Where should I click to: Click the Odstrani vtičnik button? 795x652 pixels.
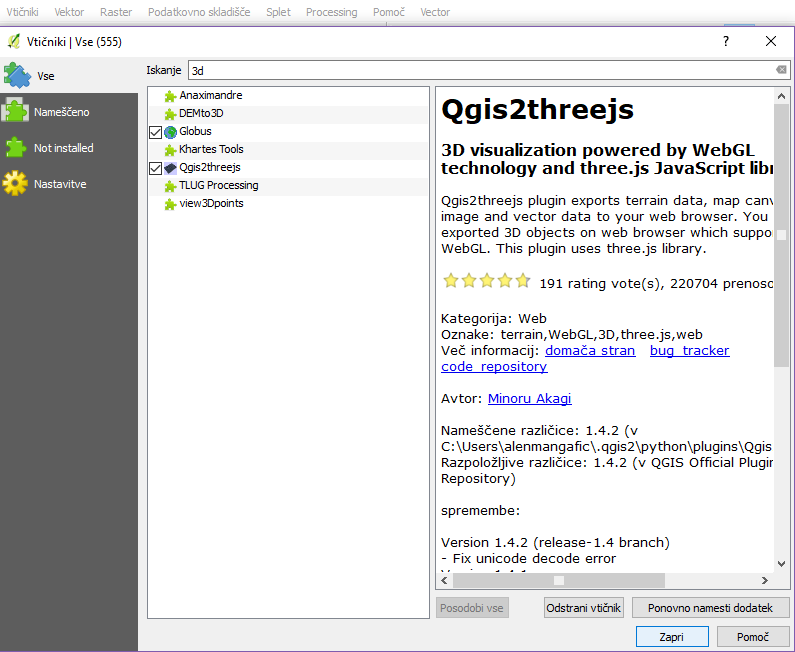point(584,607)
